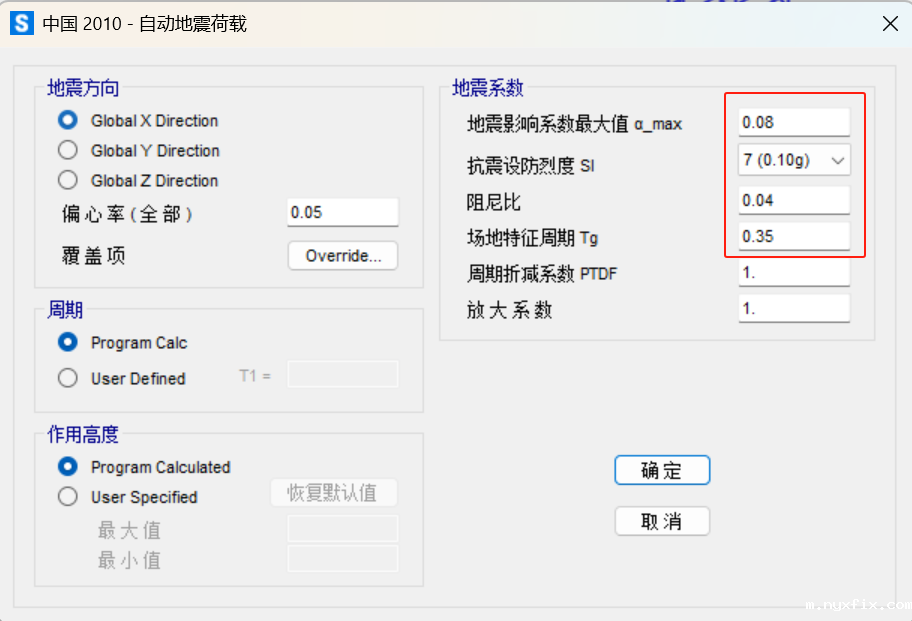The height and width of the screenshot is (621, 912).
Task: Click the 场地特征周期 Tg field
Action: click(x=793, y=236)
